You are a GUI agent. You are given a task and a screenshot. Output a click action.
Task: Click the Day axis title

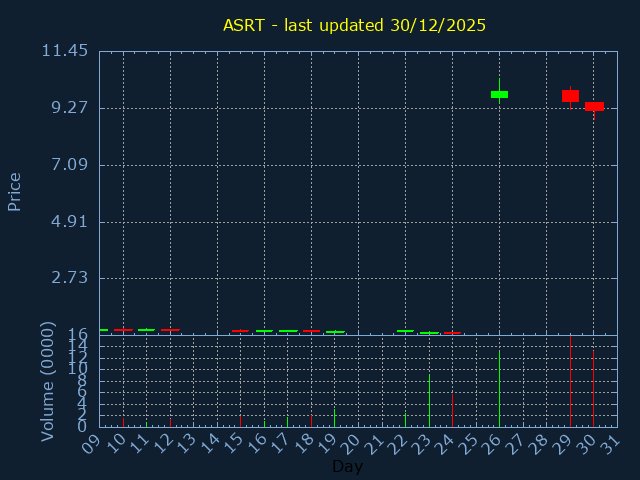[347, 467]
